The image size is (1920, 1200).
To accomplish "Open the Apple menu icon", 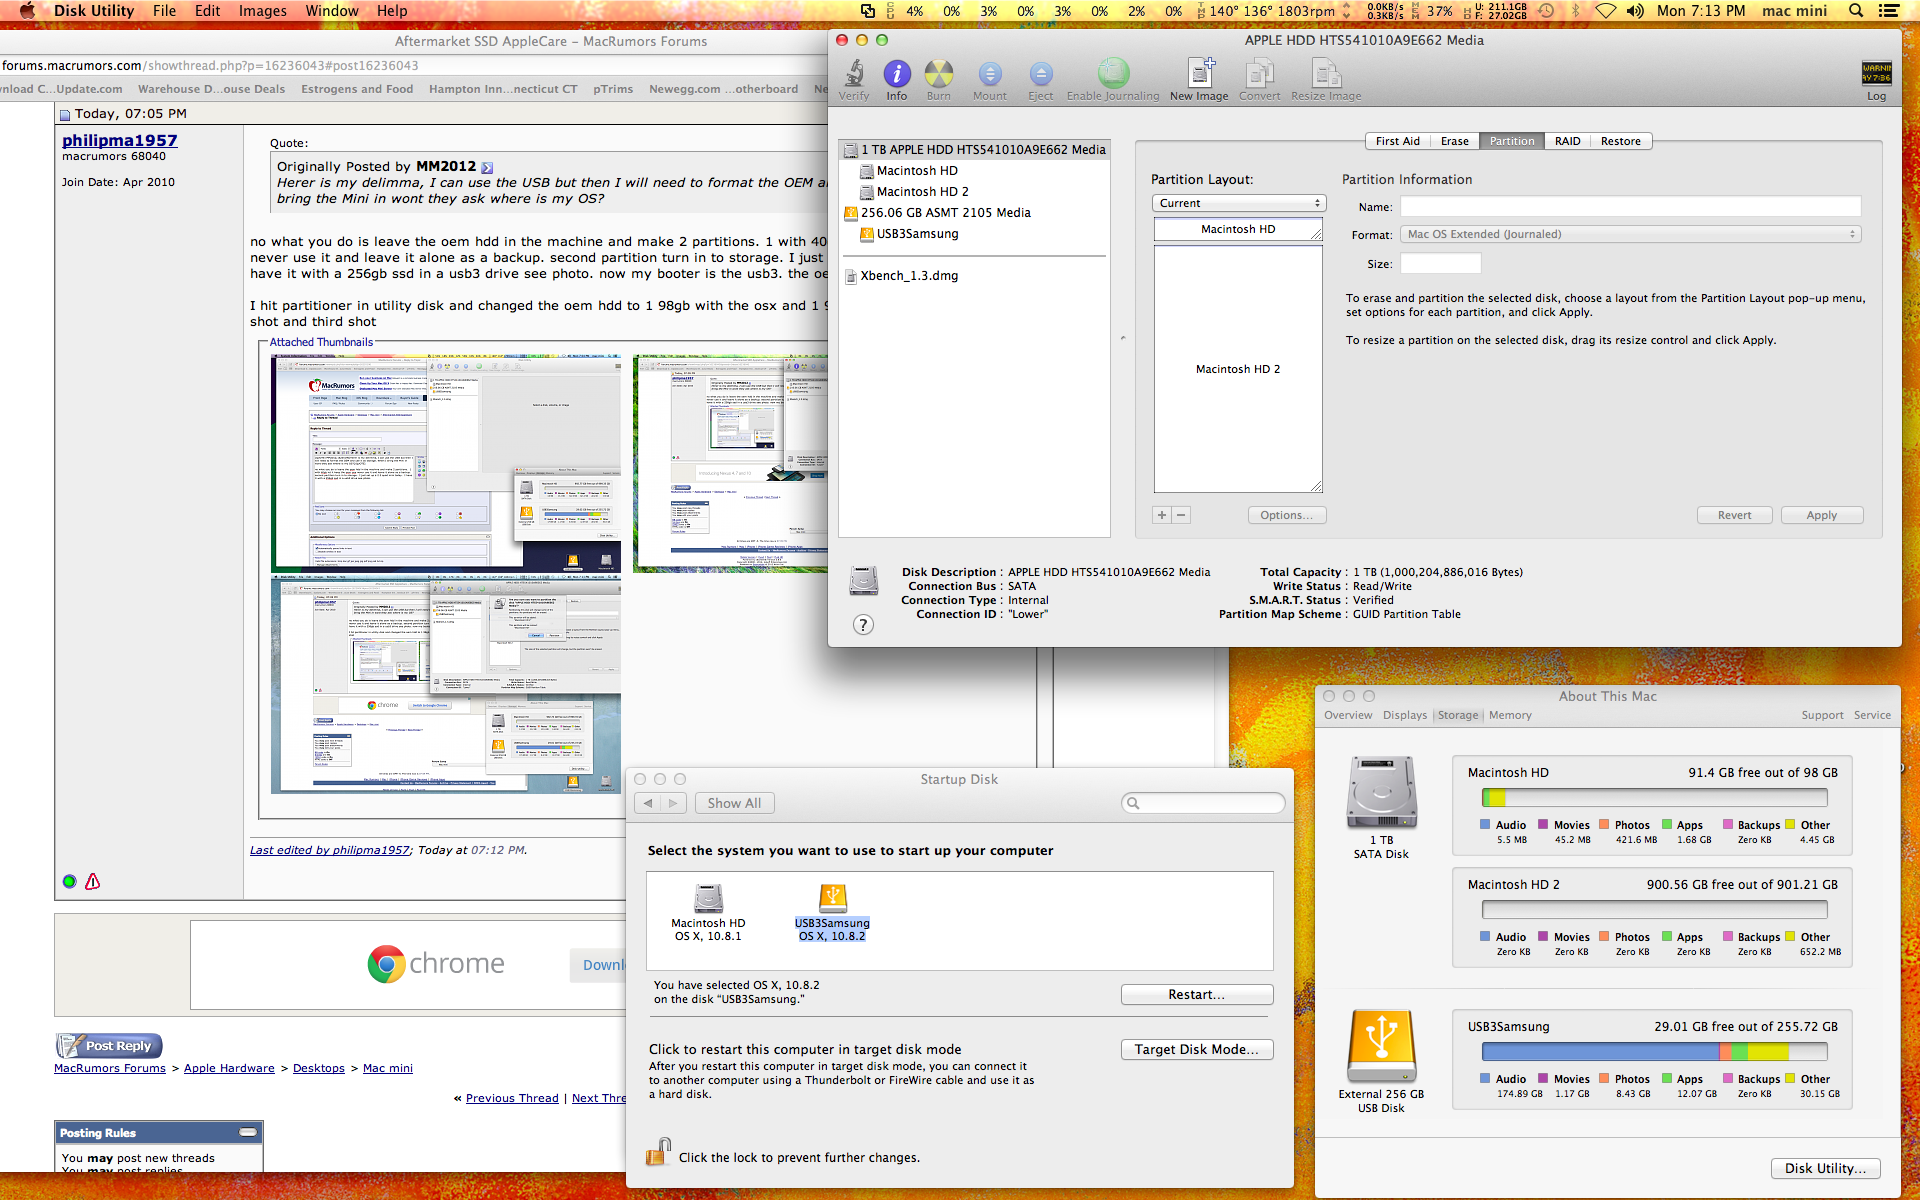I will (27, 11).
